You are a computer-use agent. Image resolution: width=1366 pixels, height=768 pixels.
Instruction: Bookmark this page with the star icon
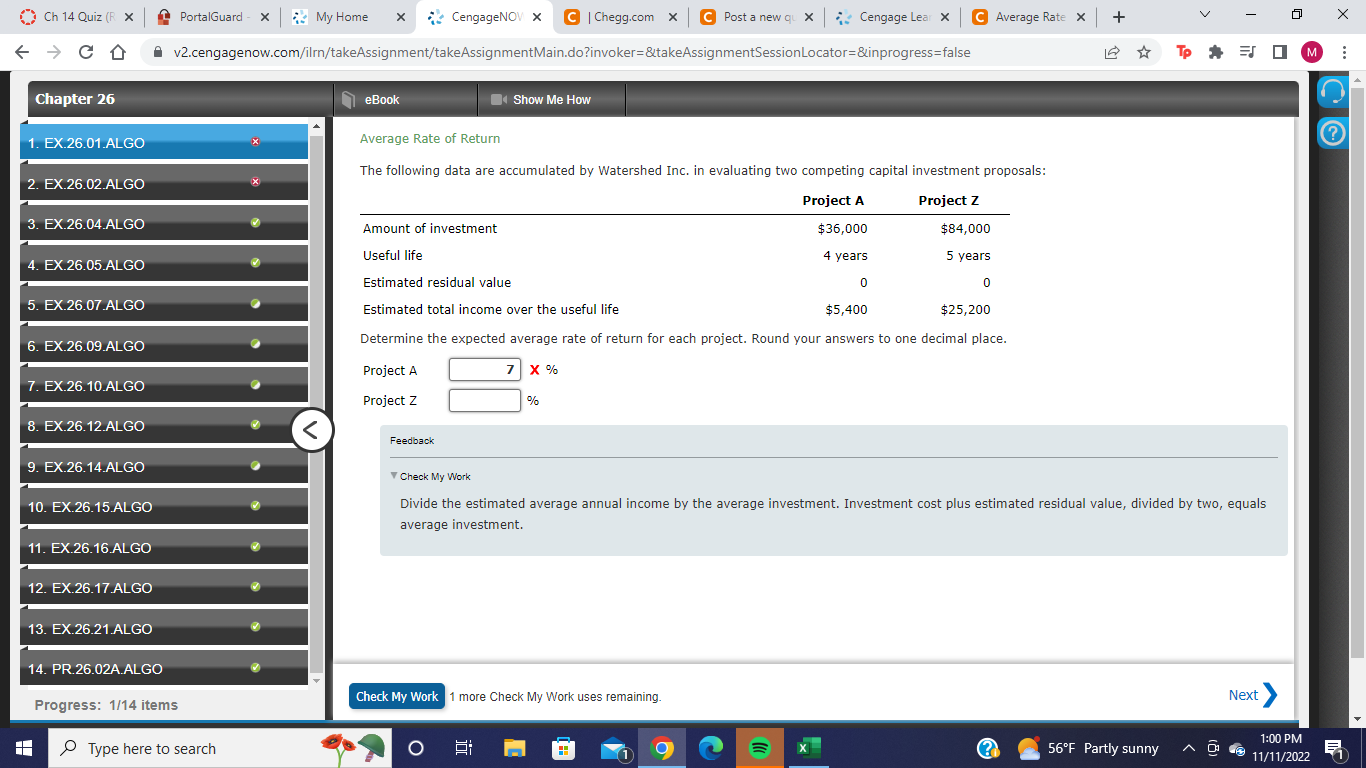[1143, 52]
